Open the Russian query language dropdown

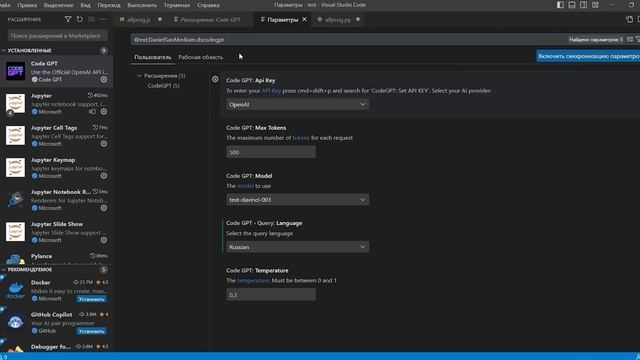[298, 247]
